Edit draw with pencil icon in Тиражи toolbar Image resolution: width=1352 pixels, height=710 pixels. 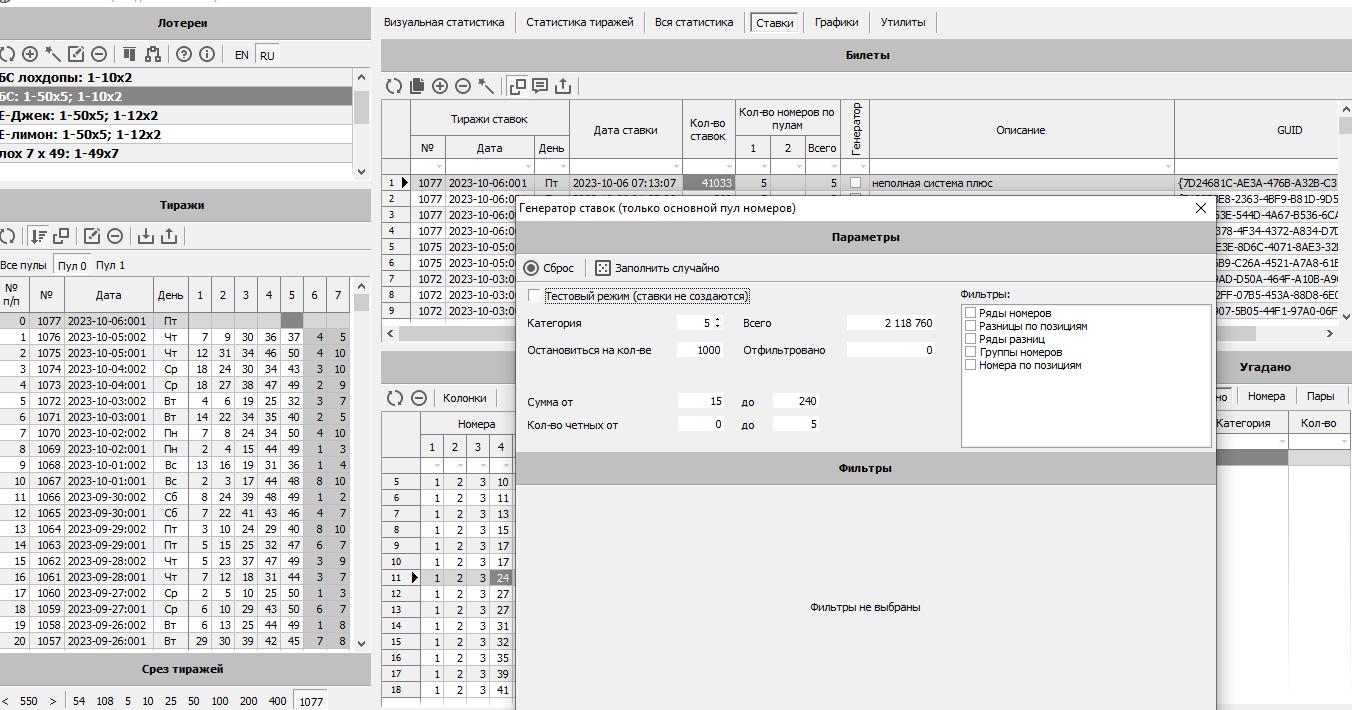pos(92,237)
